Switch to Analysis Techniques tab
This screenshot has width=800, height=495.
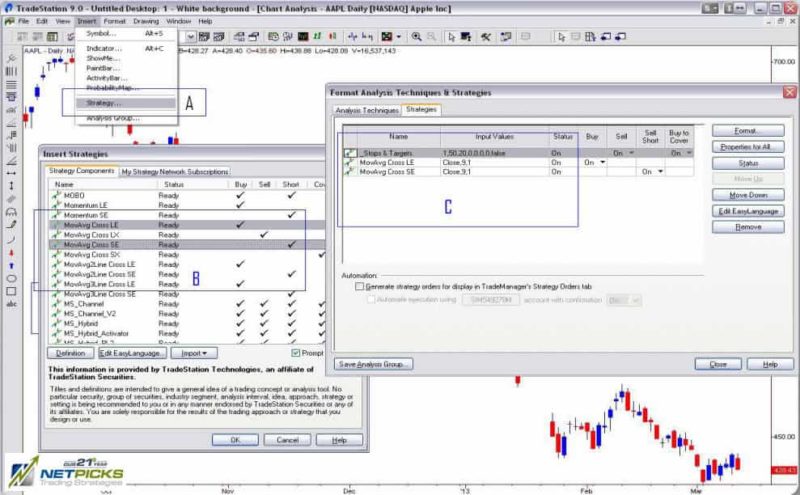pyautogui.click(x=367, y=110)
